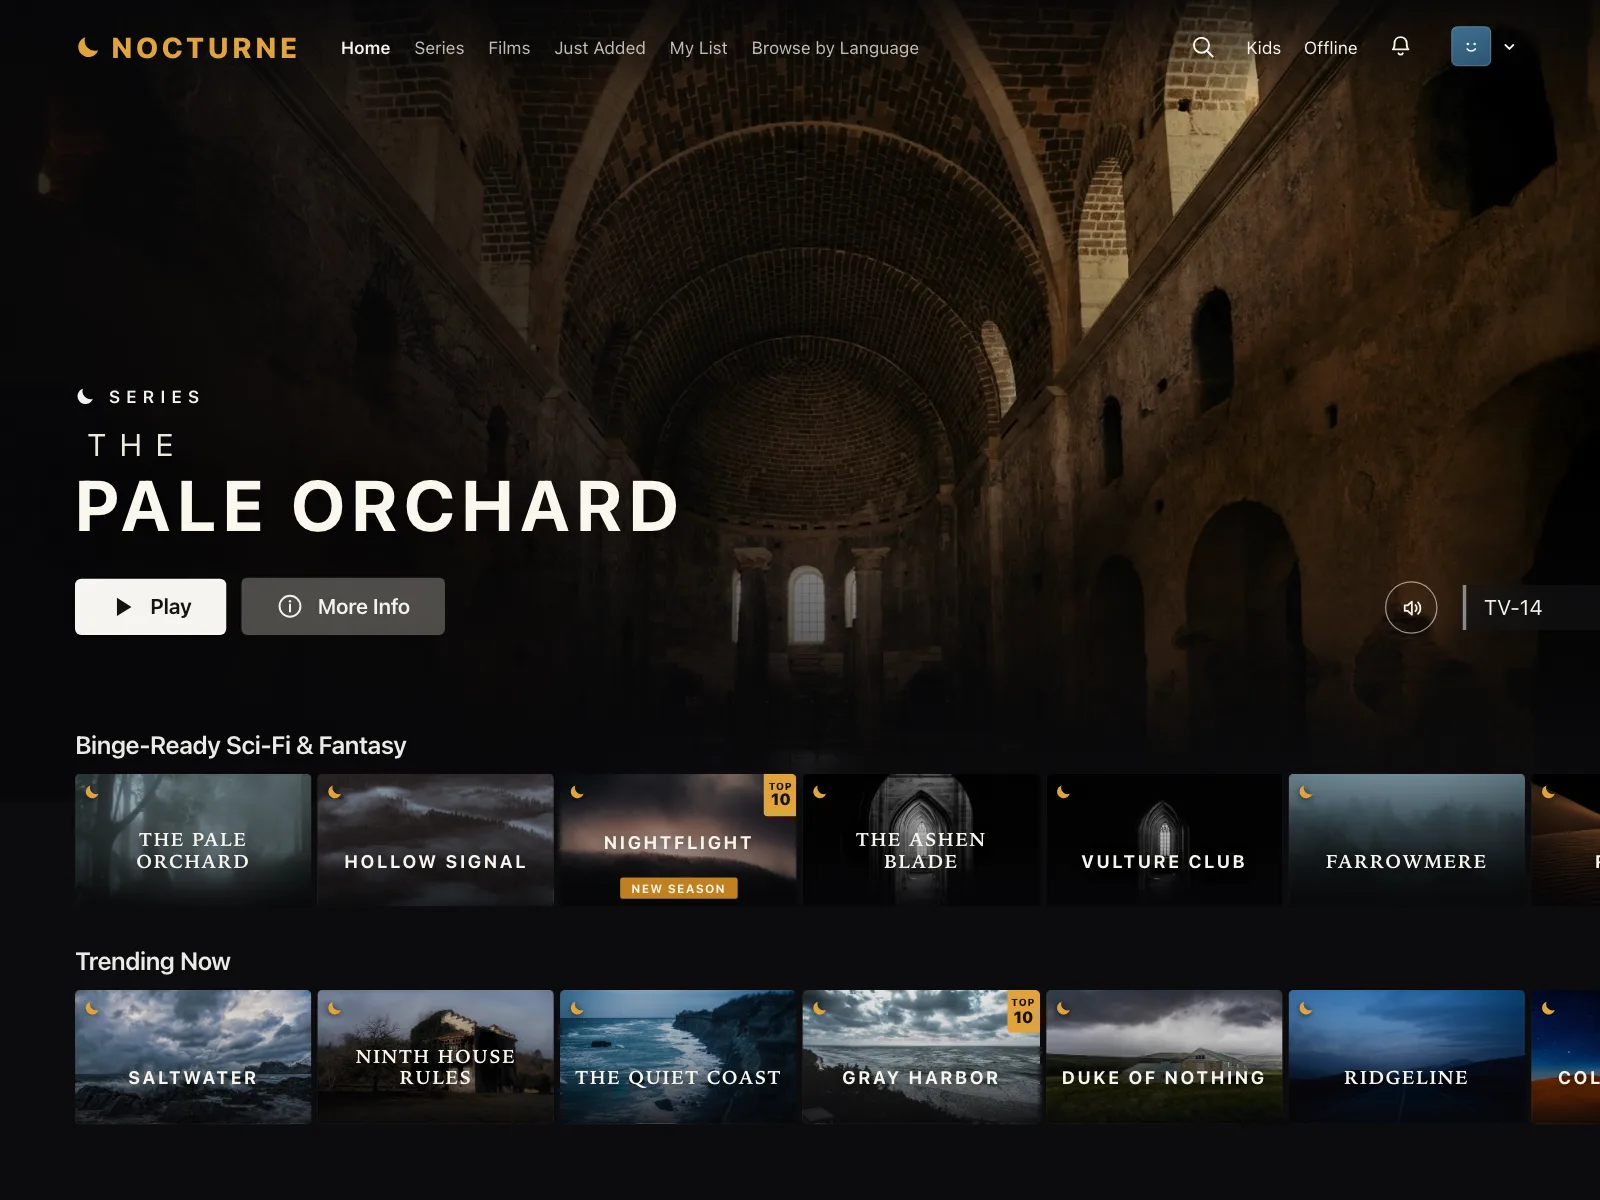The height and width of the screenshot is (1200, 1600).
Task: Click the Nocturne moon logo
Action: click(88, 48)
